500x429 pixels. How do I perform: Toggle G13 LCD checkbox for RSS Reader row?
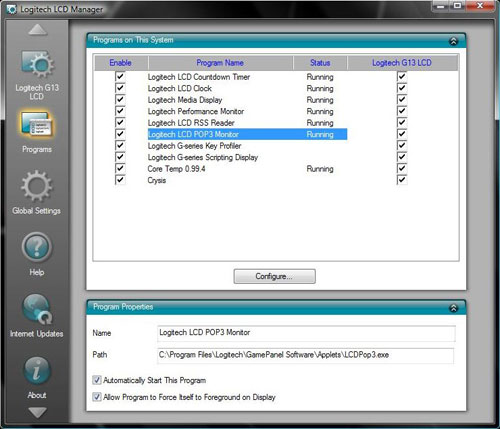pos(402,123)
